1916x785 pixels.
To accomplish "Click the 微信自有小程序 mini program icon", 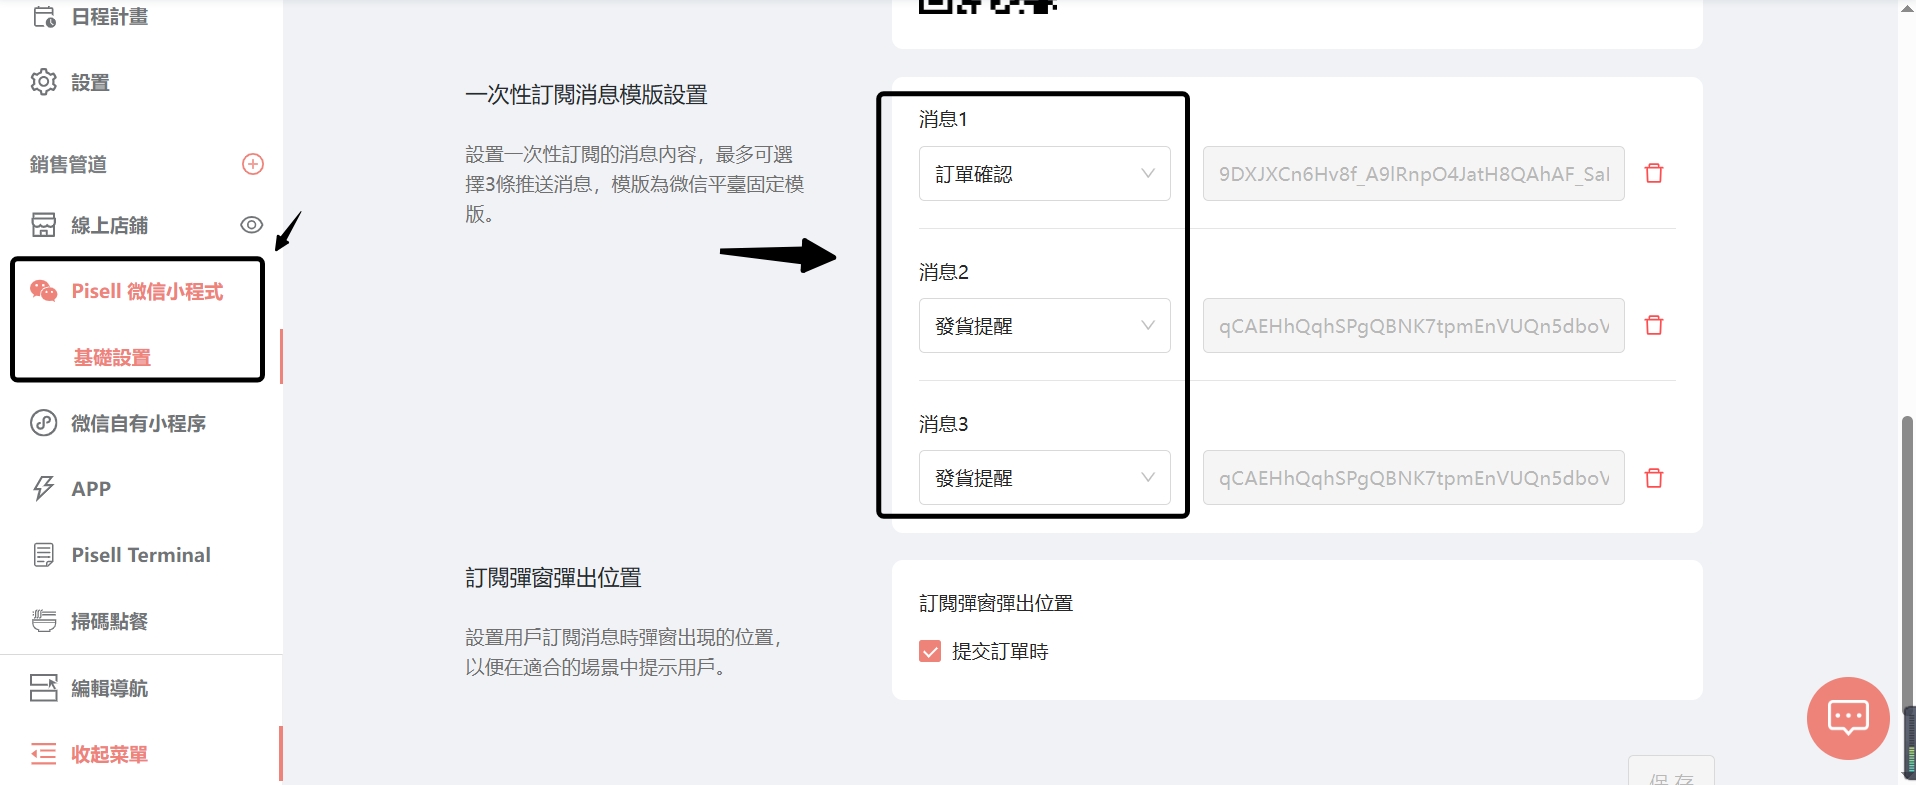I will tap(44, 423).
